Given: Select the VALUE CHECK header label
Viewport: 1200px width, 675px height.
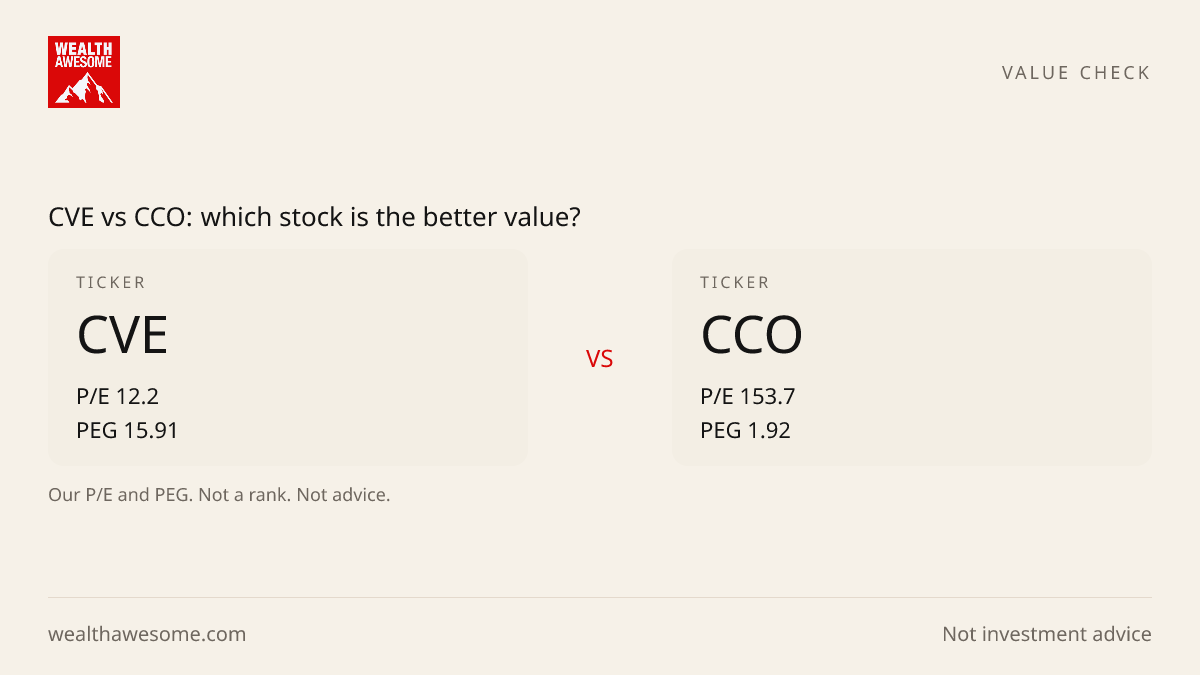Looking at the screenshot, I should coord(1076,73).
